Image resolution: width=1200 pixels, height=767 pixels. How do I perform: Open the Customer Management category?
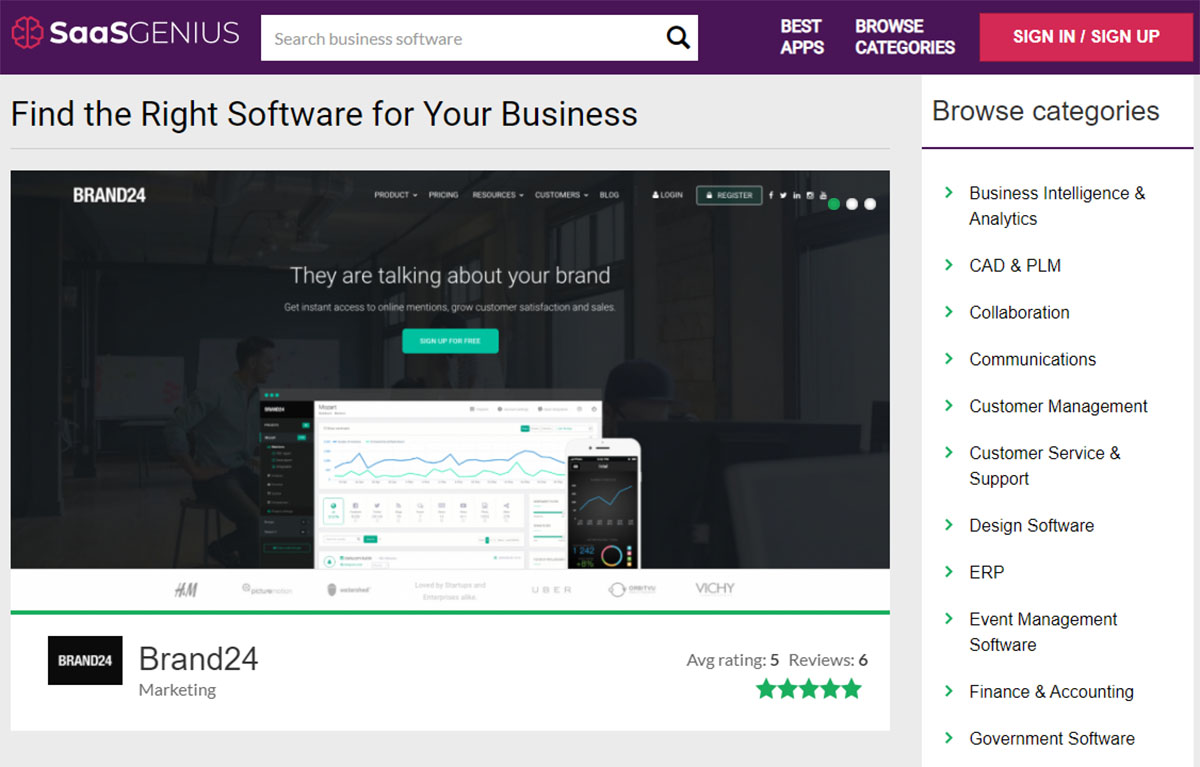[x=1058, y=406]
